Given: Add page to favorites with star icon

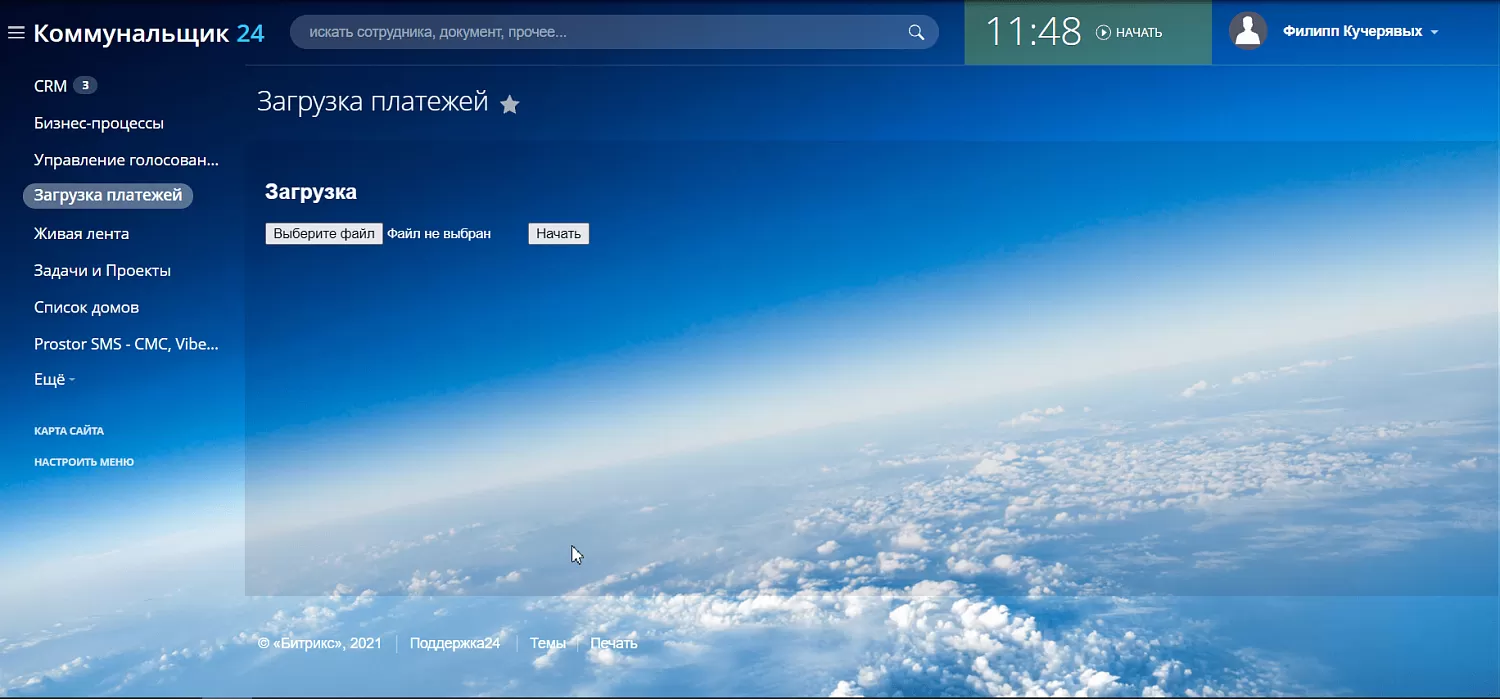Looking at the screenshot, I should (510, 104).
